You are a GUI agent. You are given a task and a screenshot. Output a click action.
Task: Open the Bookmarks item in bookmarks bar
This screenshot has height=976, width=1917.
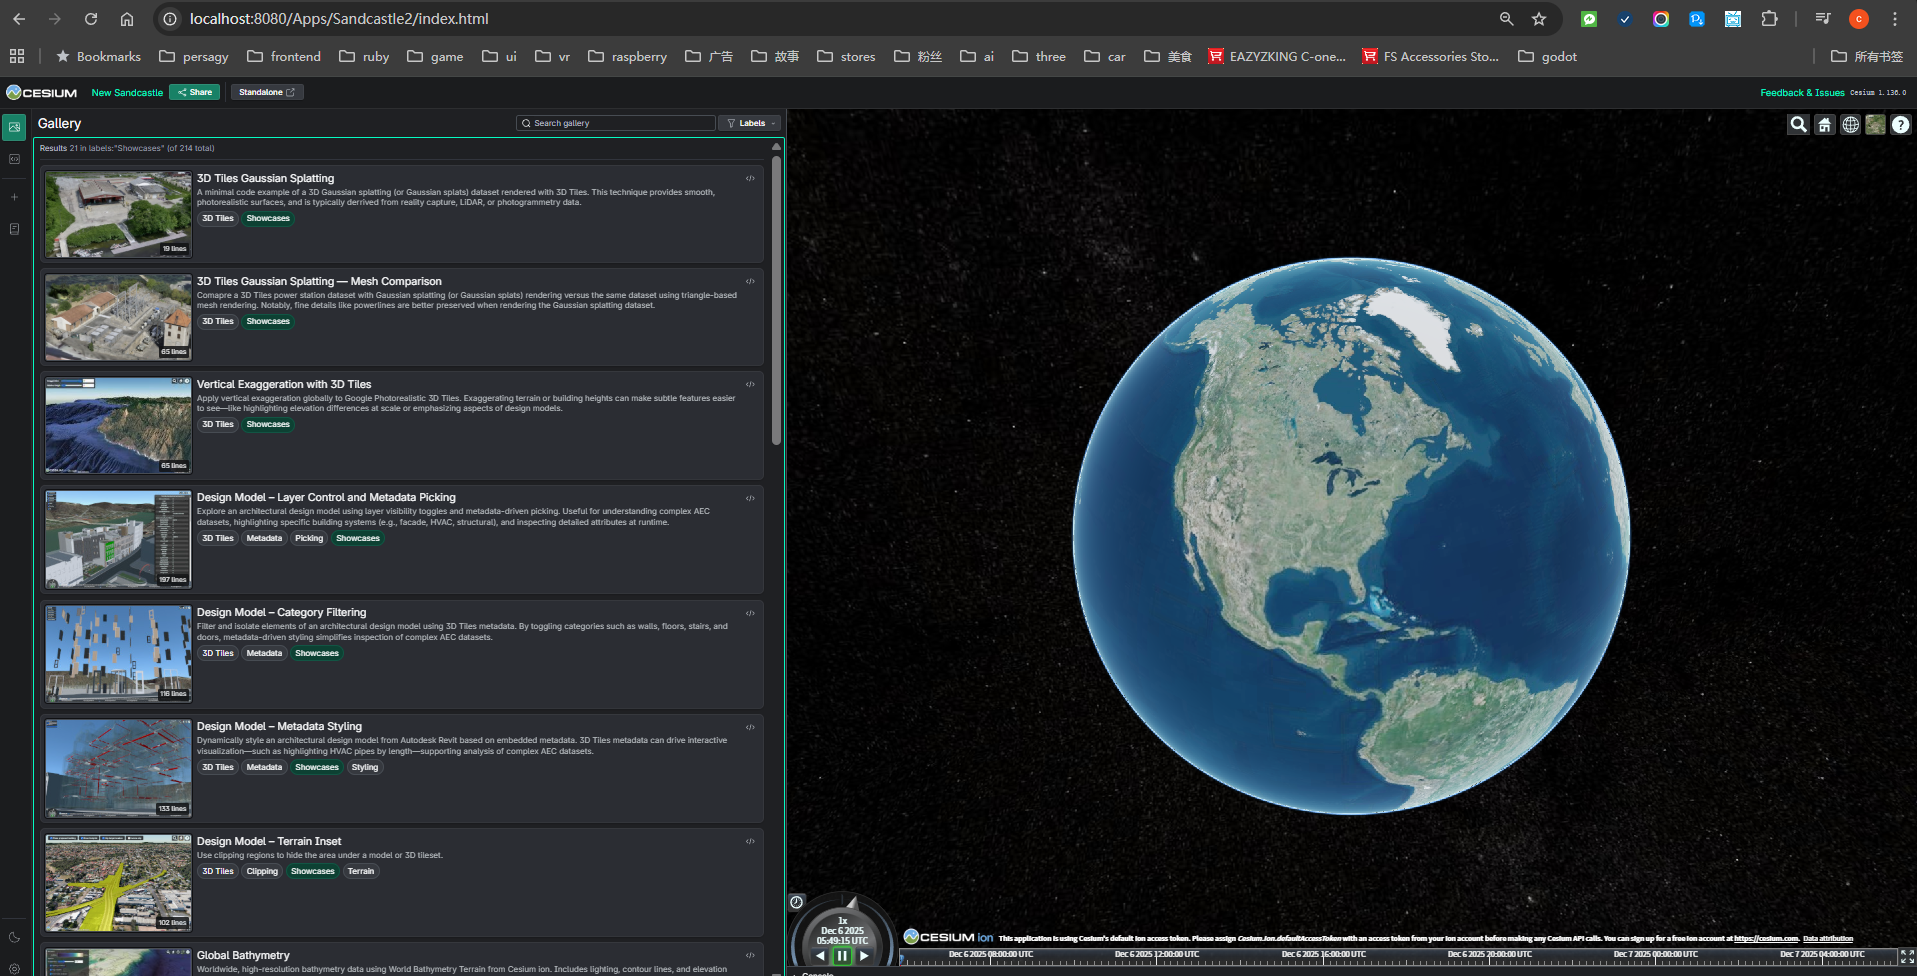(98, 57)
